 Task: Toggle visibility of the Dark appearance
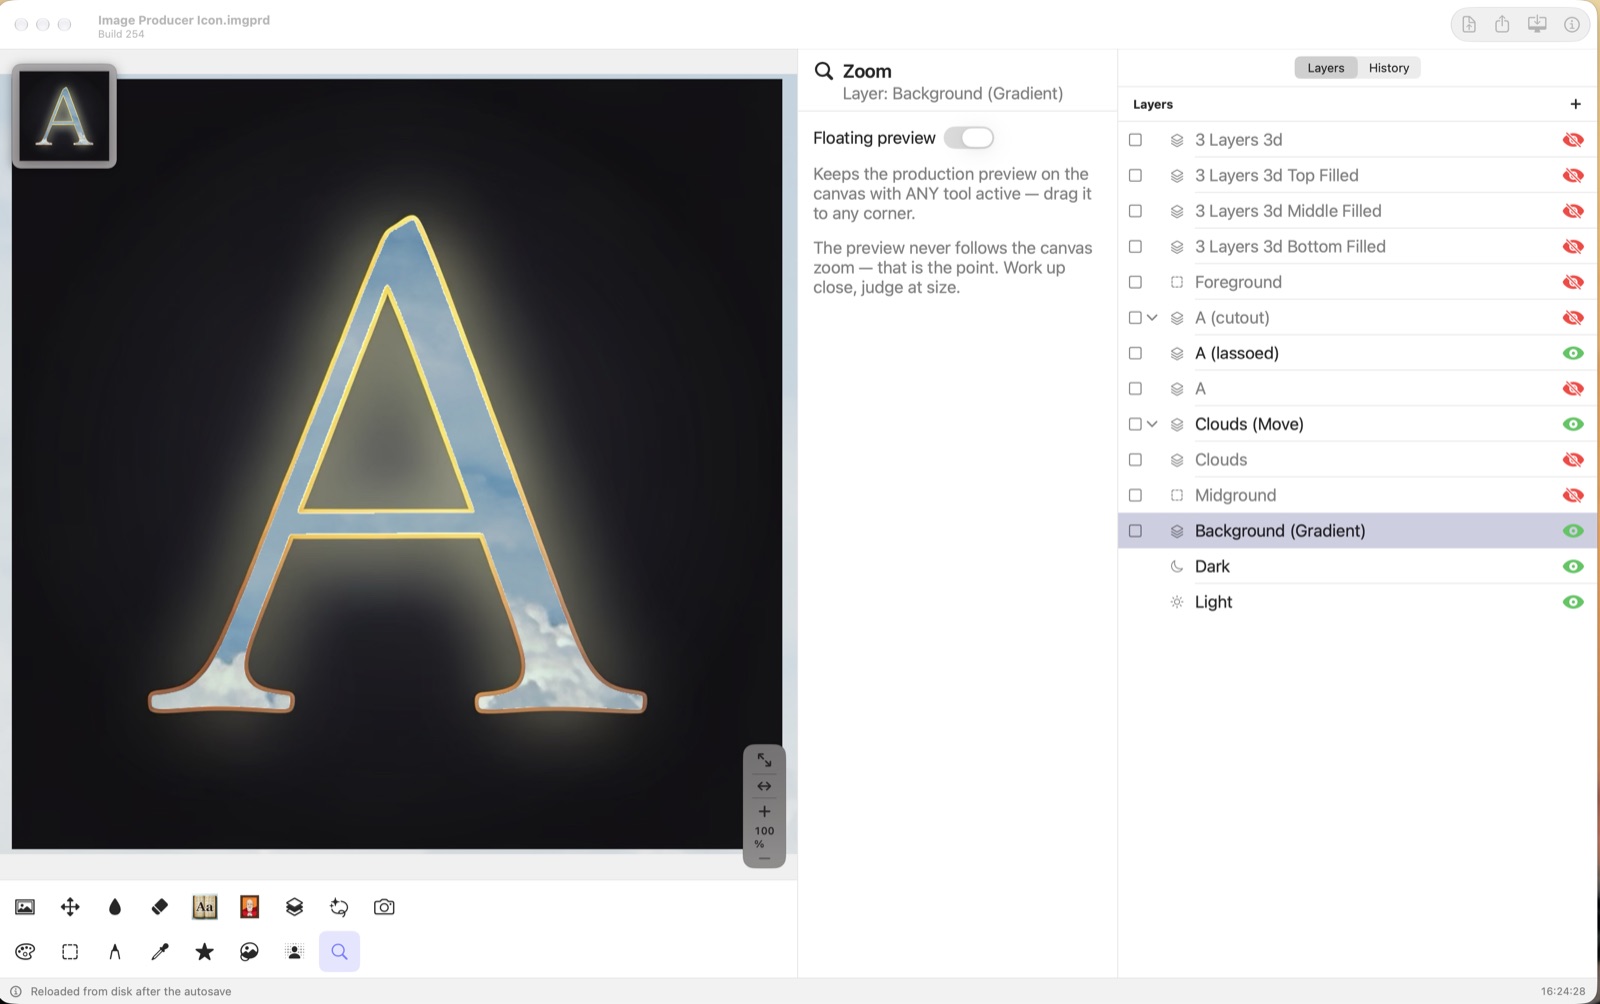[x=1573, y=566]
